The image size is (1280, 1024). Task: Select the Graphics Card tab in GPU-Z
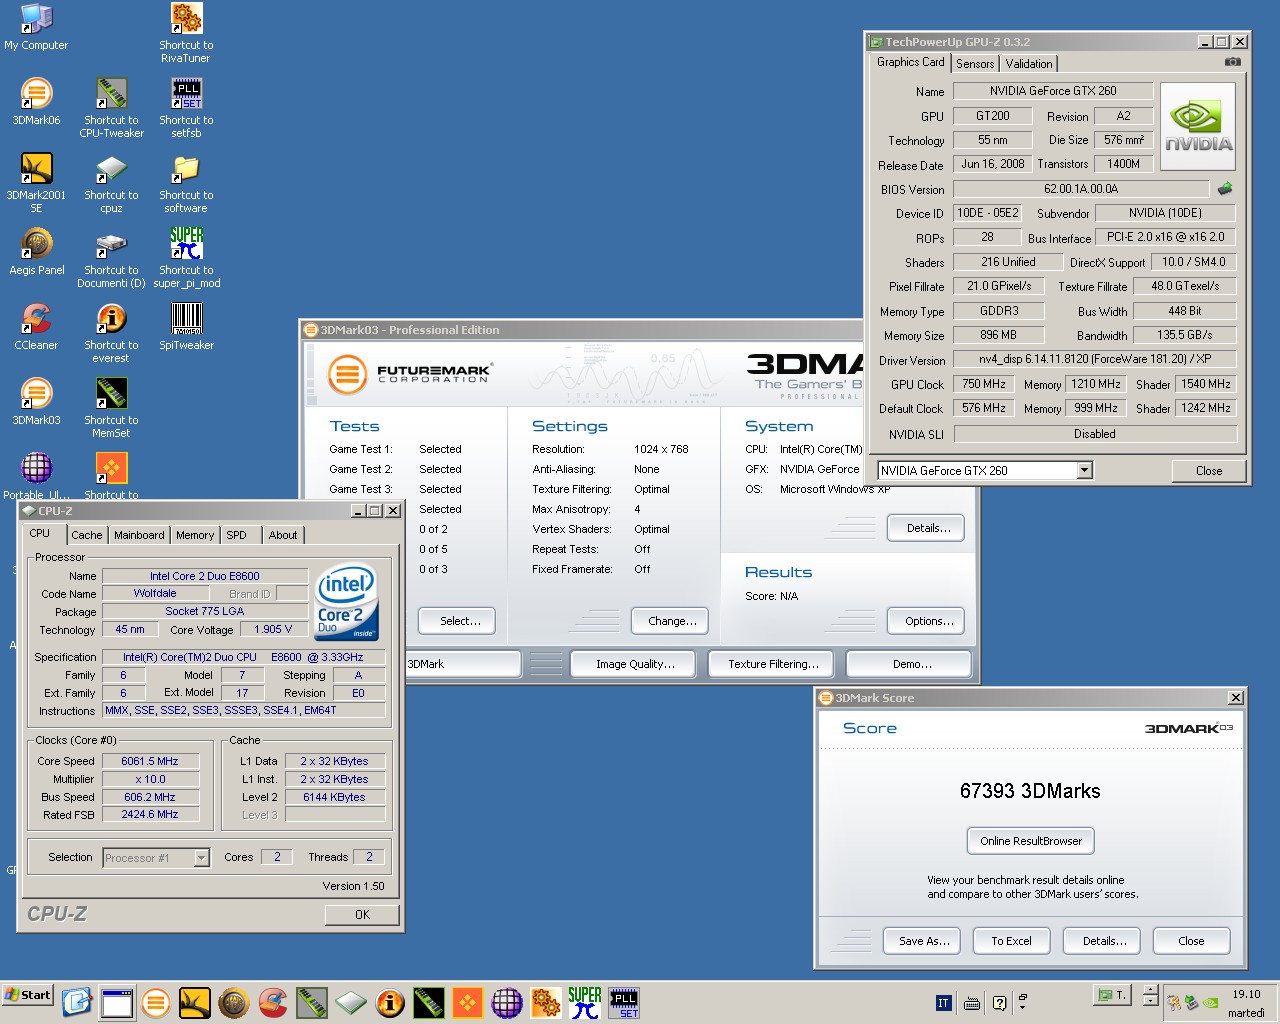[910, 62]
